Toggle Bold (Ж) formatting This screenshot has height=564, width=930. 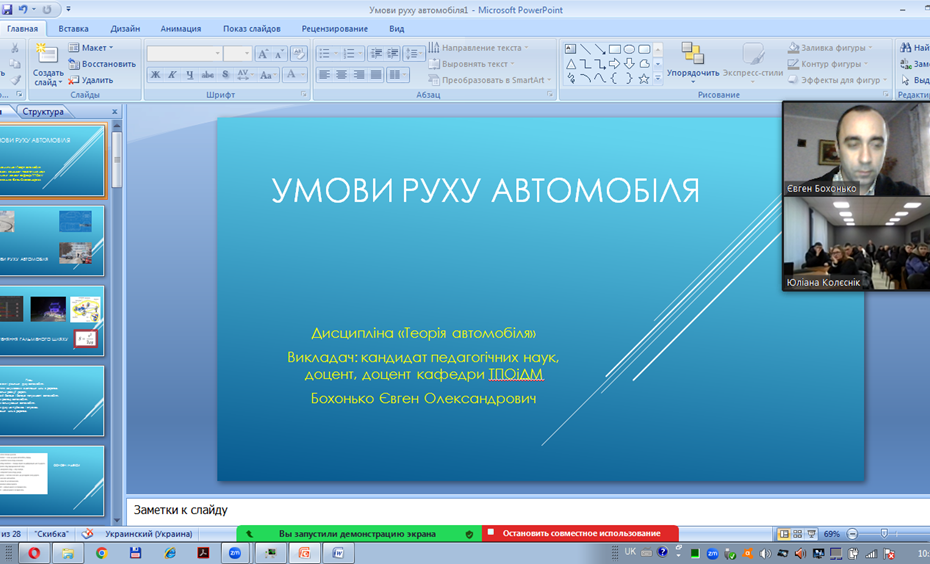pyautogui.click(x=156, y=75)
